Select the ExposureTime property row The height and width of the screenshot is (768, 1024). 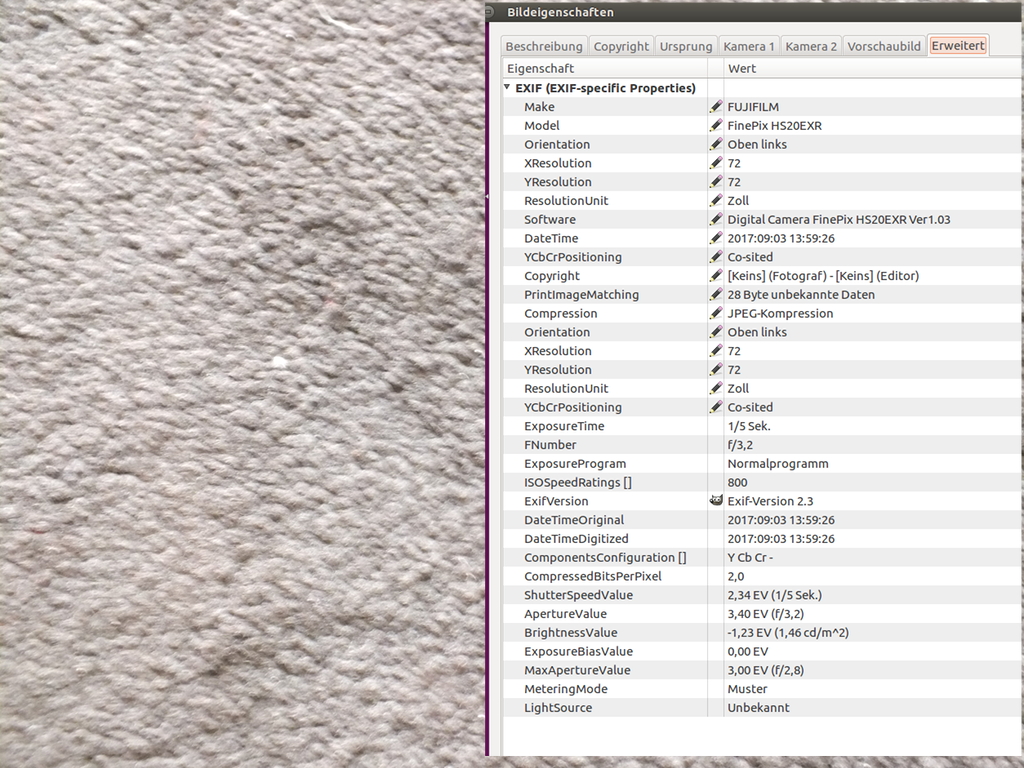pos(564,426)
